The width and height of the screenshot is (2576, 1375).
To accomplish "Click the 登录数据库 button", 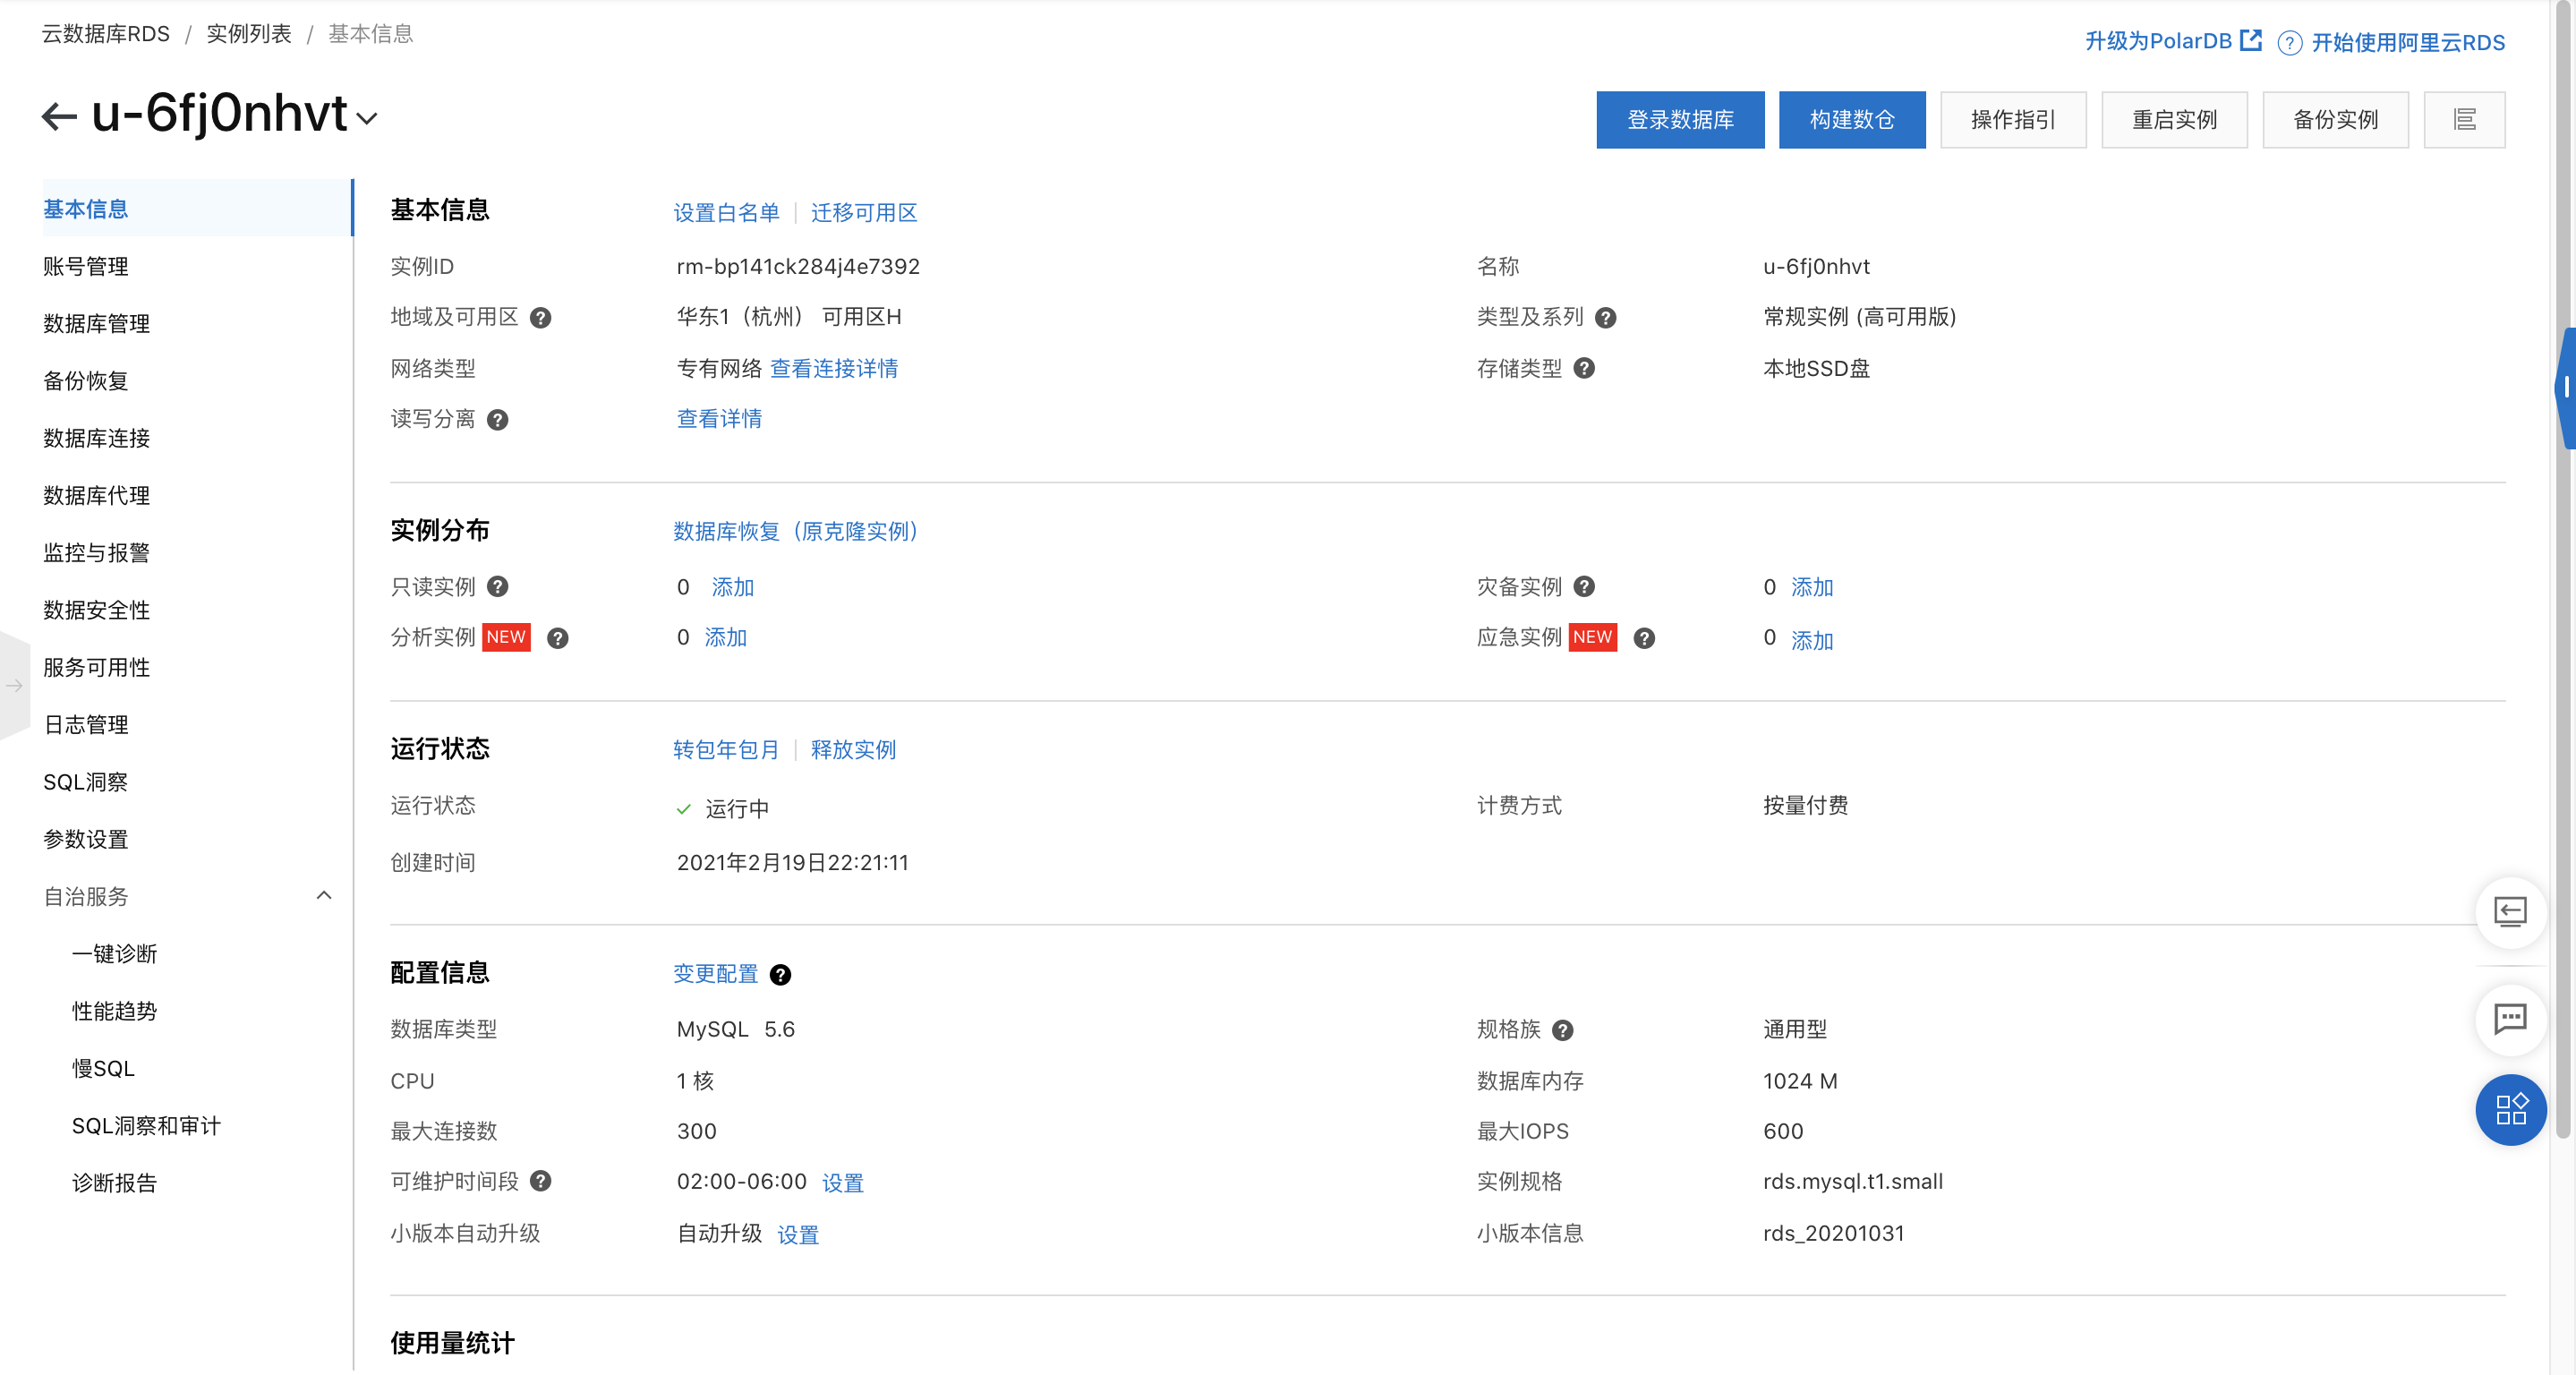I will [x=1679, y=120].
